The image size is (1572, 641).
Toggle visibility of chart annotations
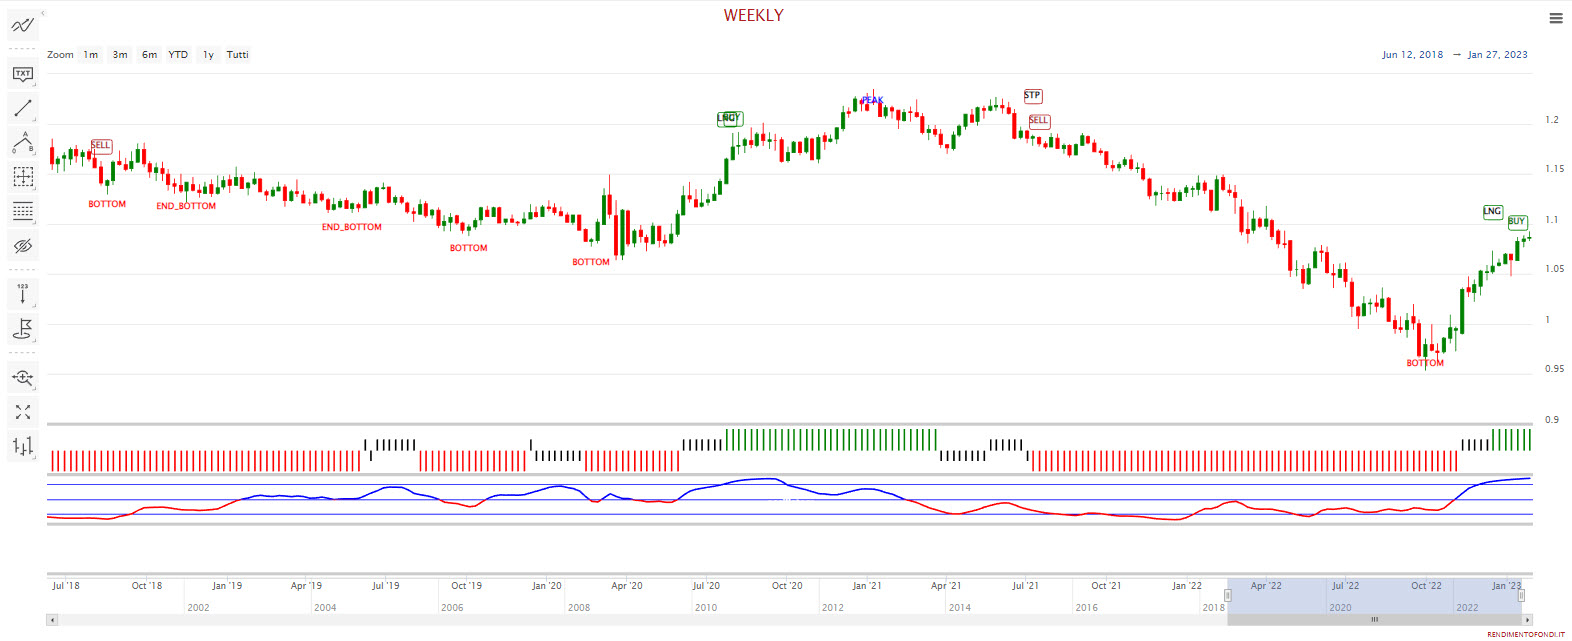(x=22, y=246)
